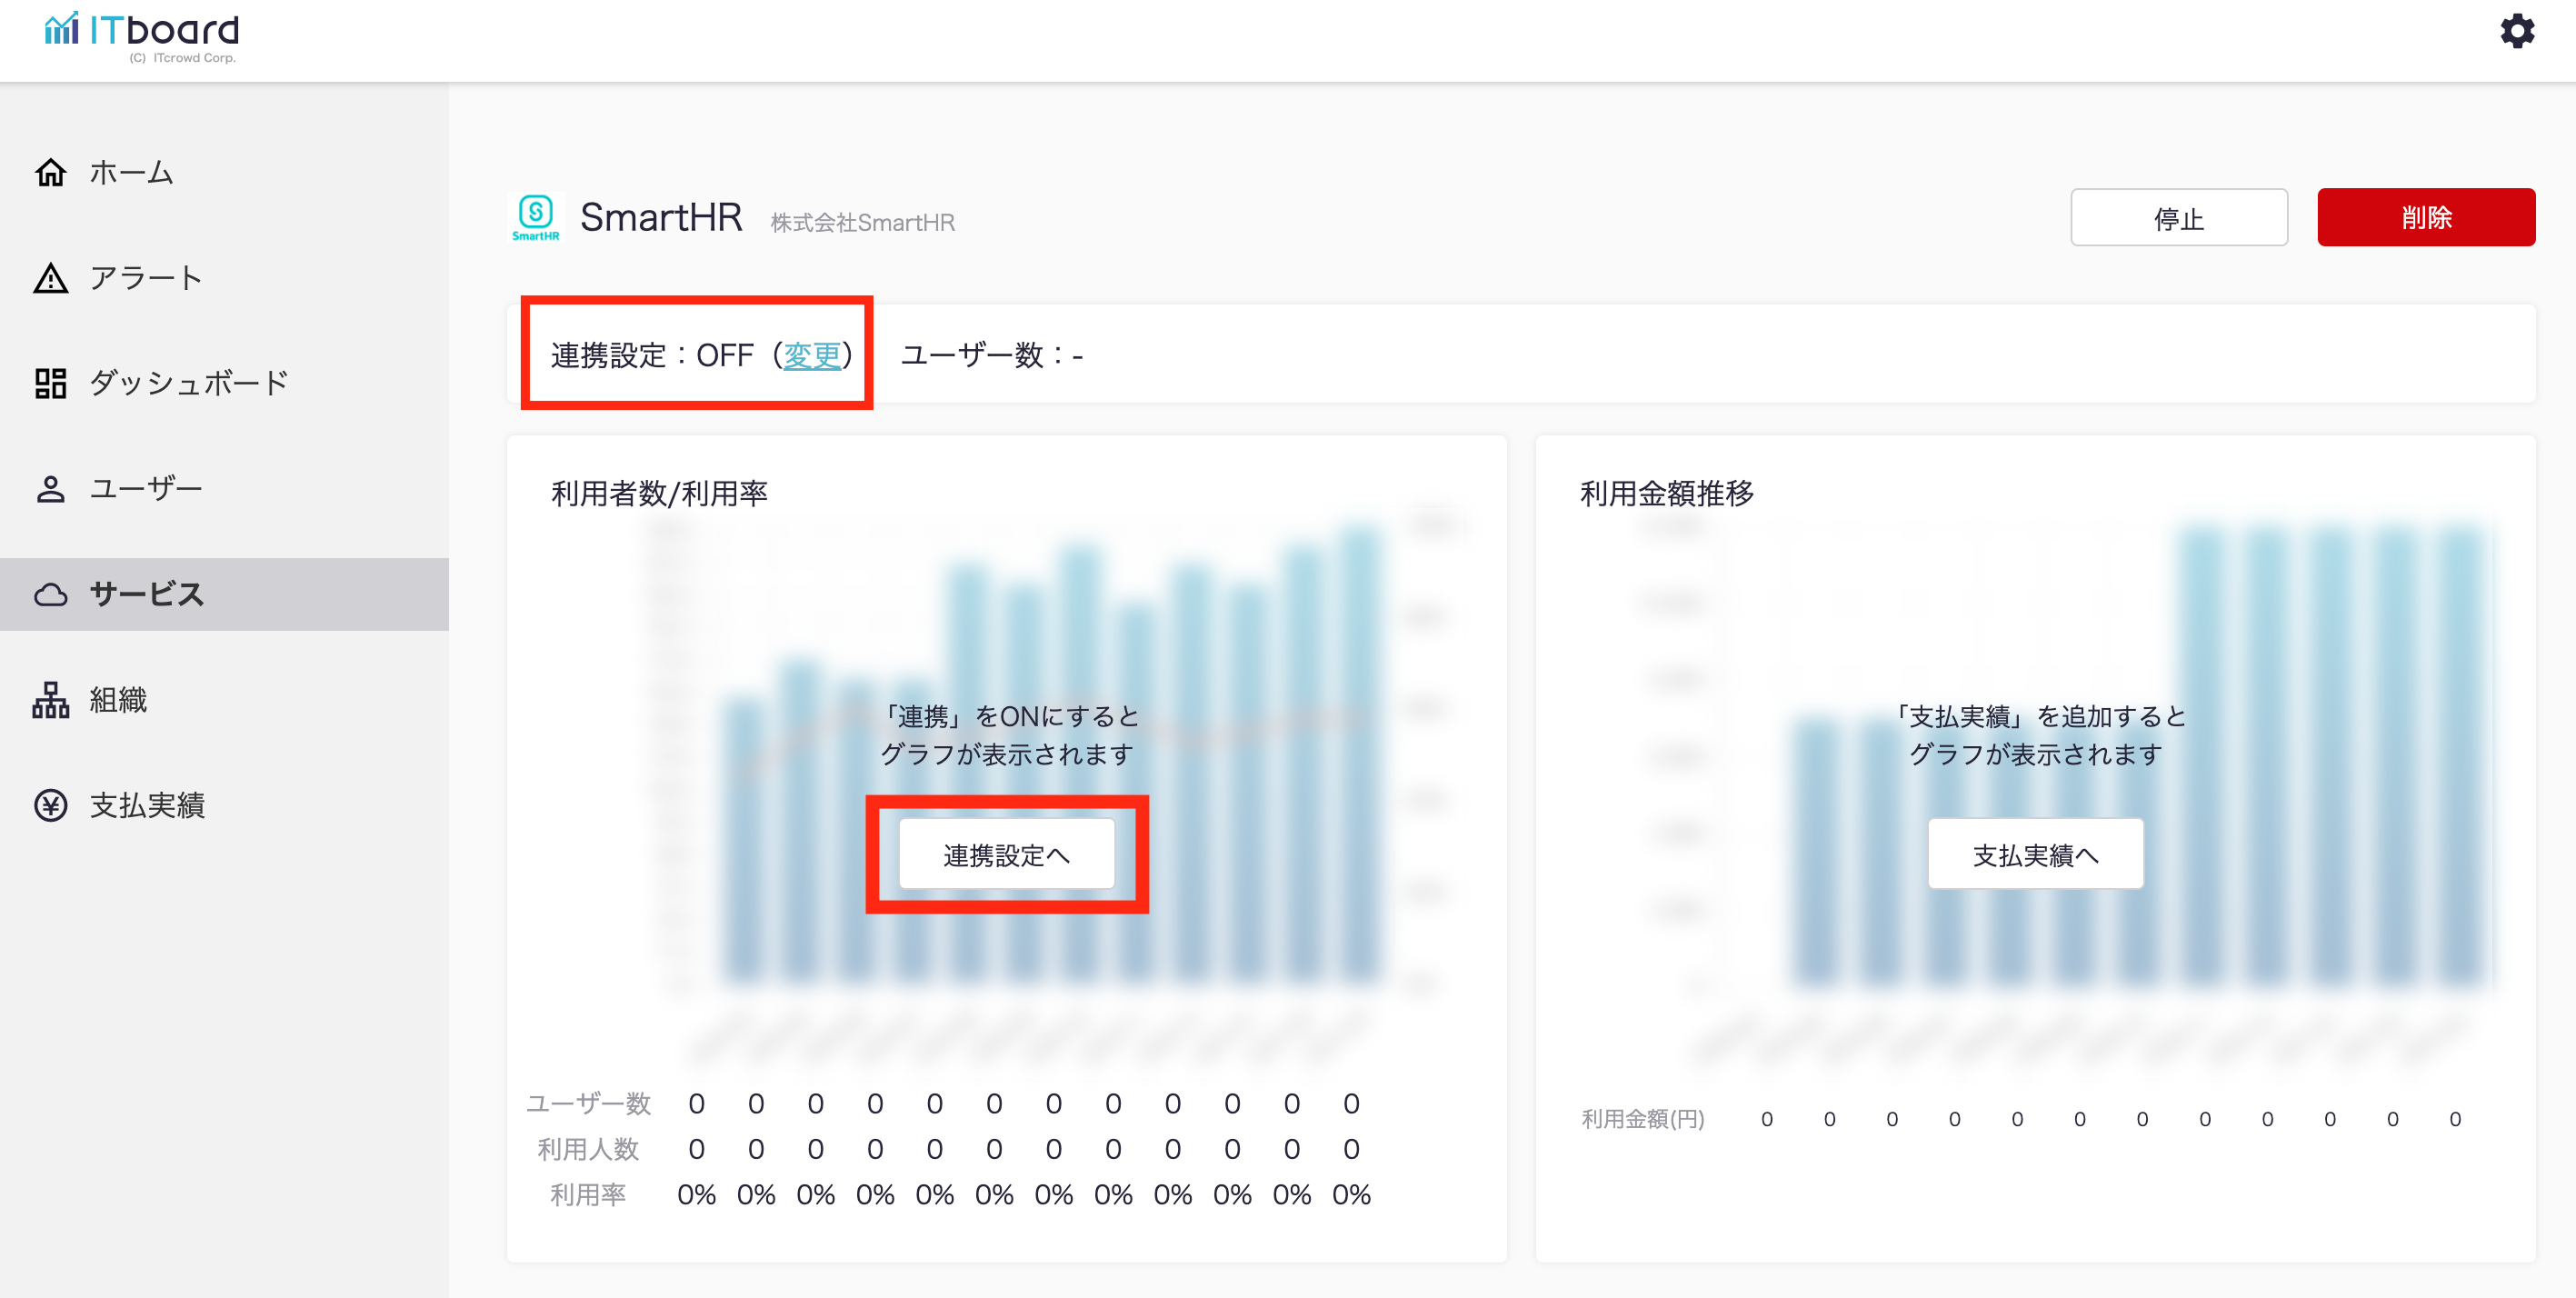Click the alert triangle icon
The height and width of the screenshot is (1298, 2576).
(51, 278)
